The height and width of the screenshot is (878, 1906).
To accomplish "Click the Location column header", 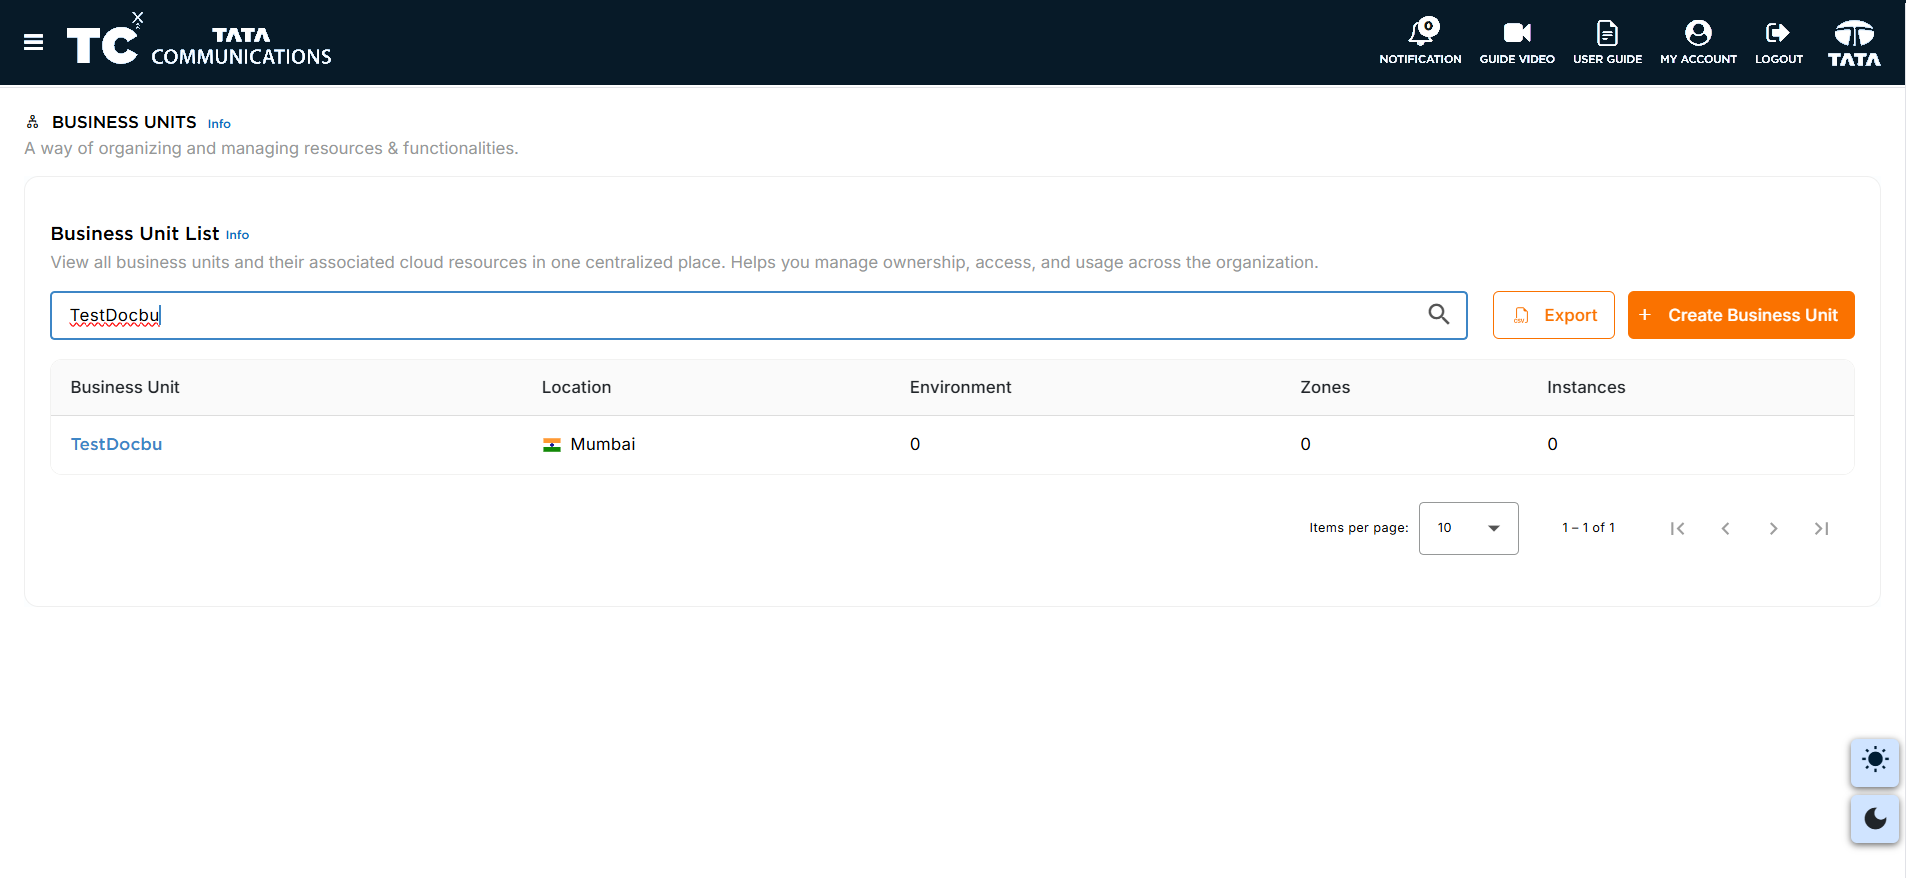I will [576, 387].
